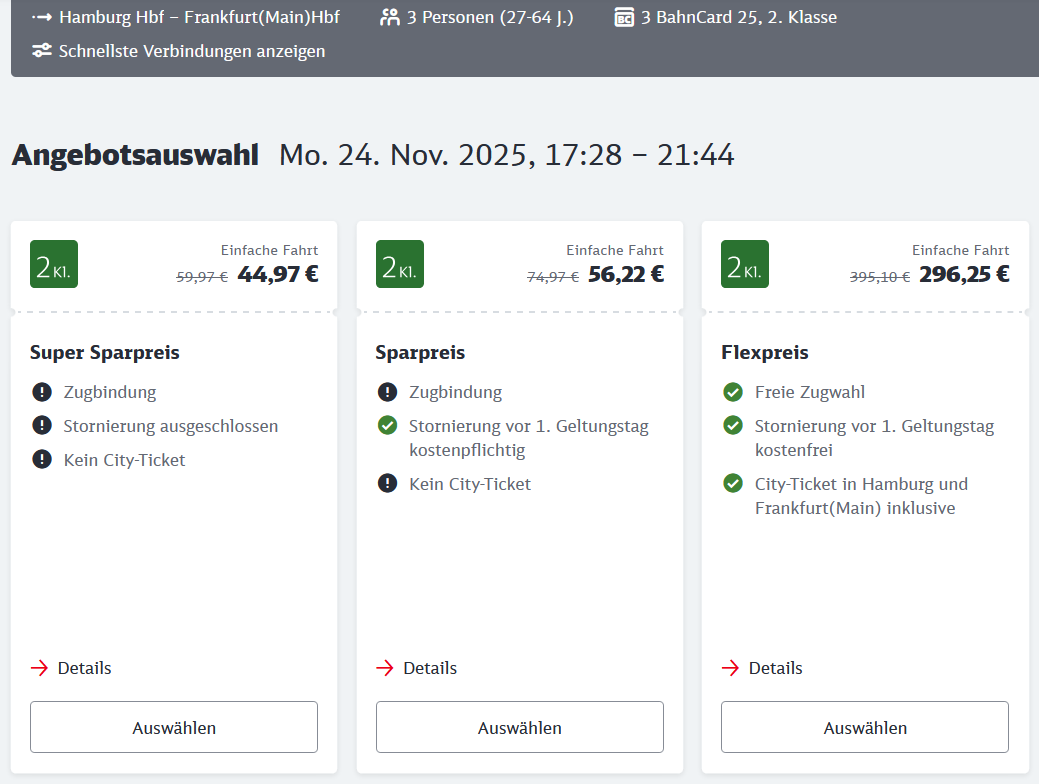Edit the Hamburg Hbf – Frankfurt(Main)Hbf route

coord(199,17)
